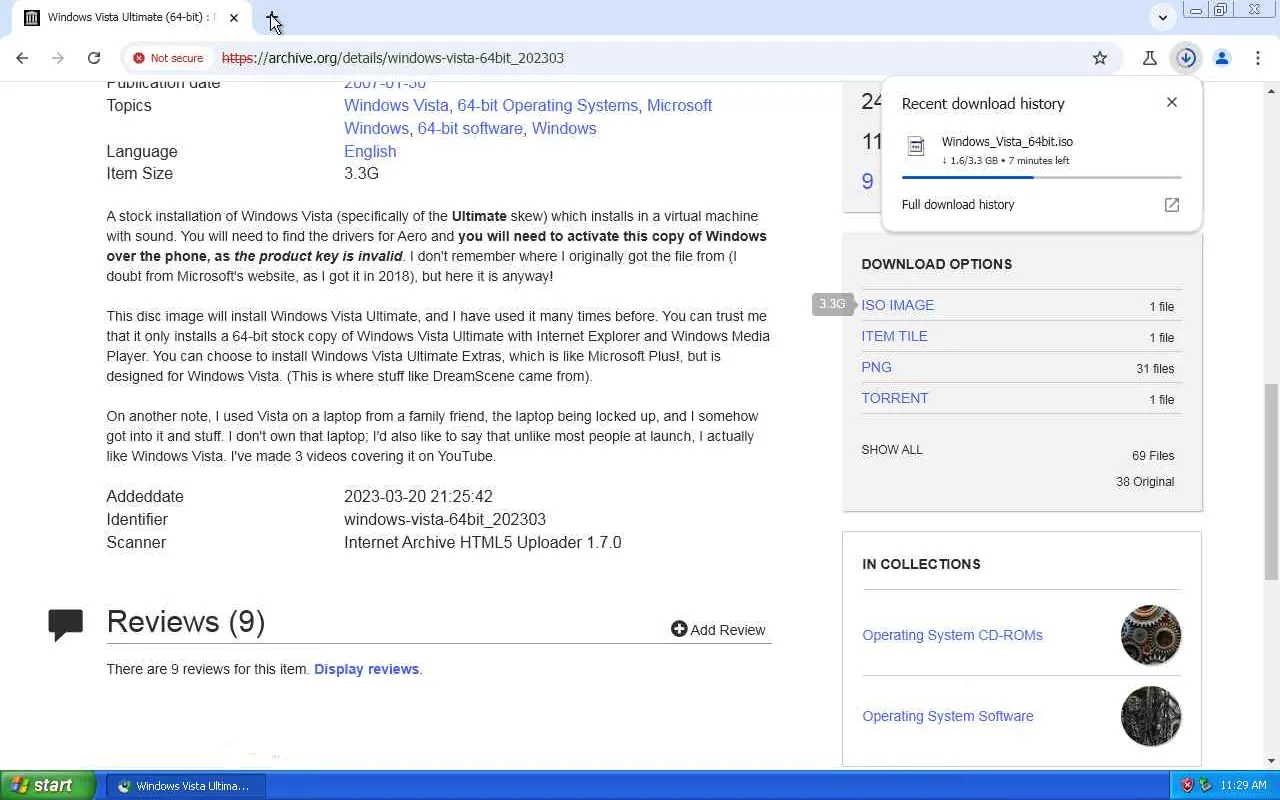Click the Add Review plus icon
Image resolution: width=1280 pixels, height=800 pixels.
(679, 629)
